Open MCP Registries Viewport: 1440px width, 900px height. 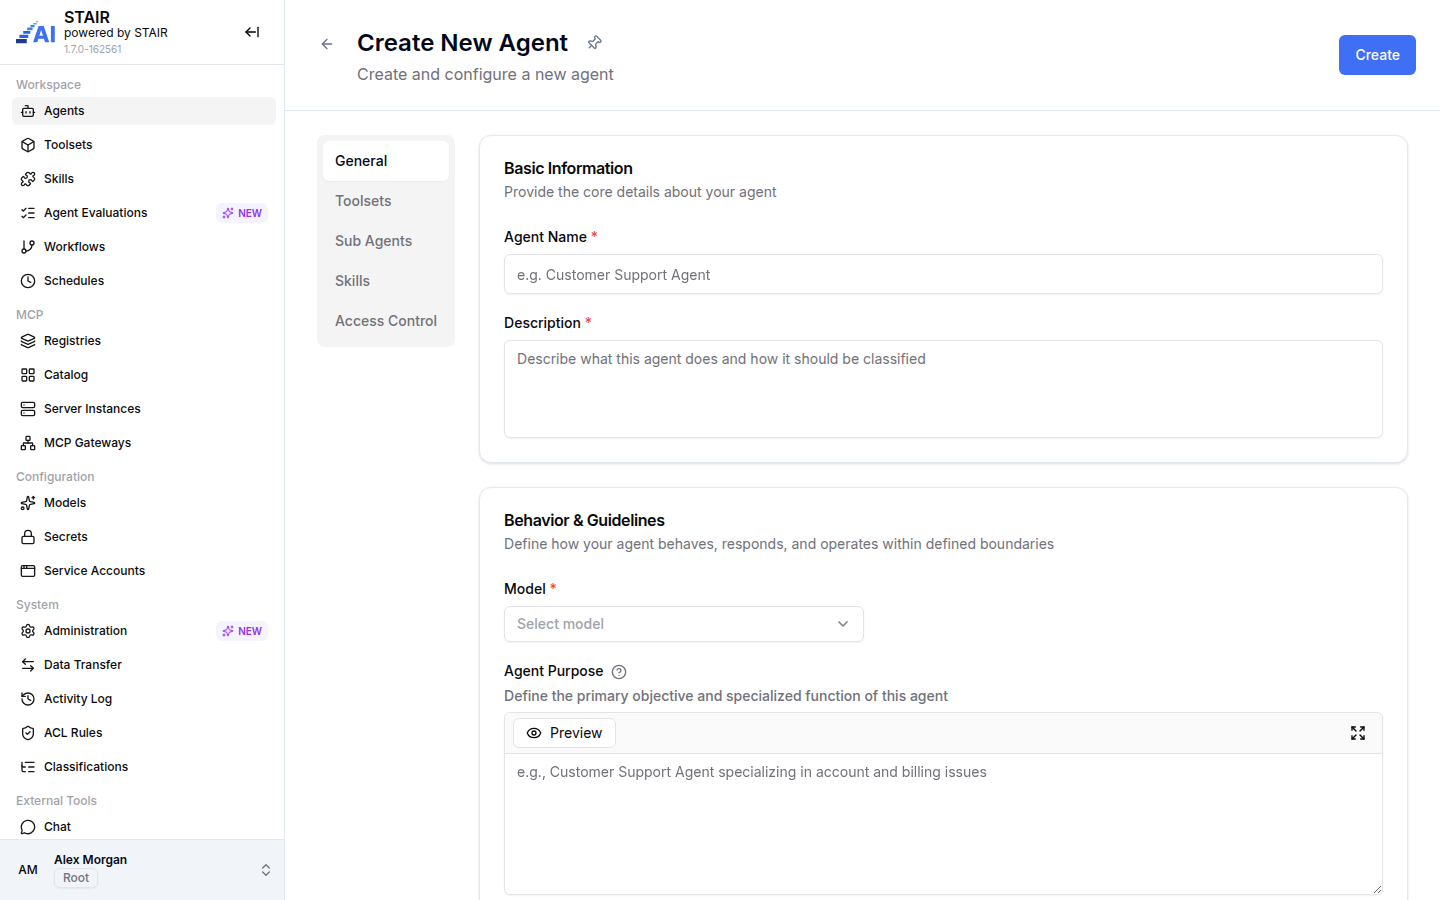coord(144,341)
